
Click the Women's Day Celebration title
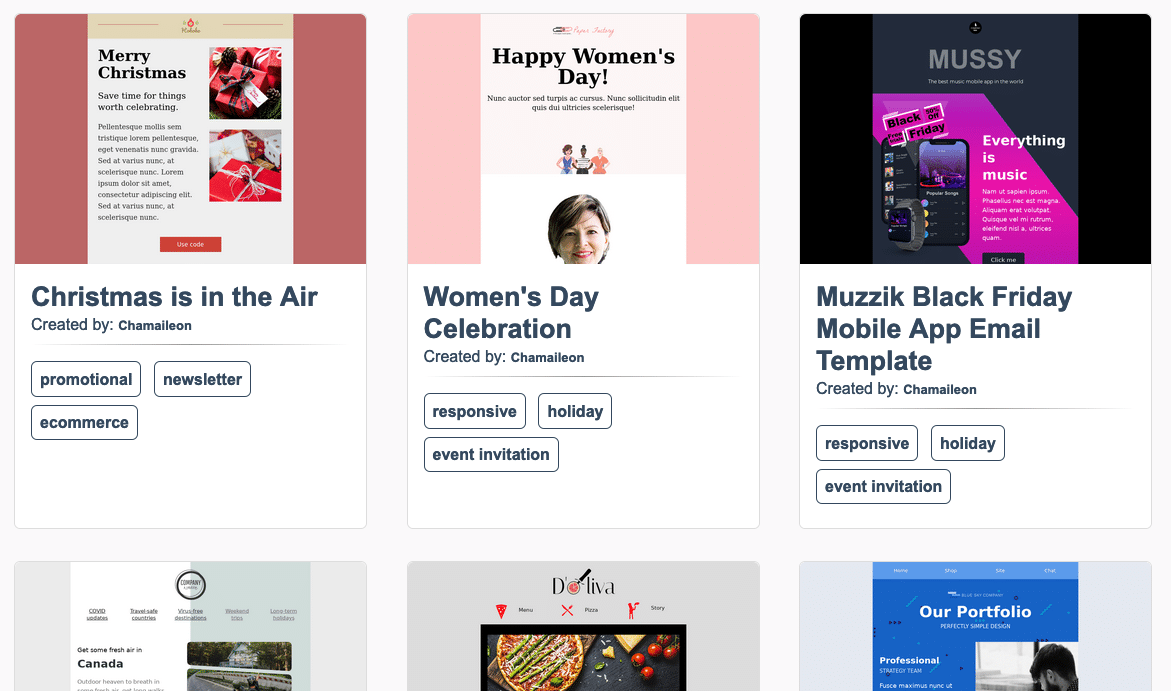click(x=511, y=312)
